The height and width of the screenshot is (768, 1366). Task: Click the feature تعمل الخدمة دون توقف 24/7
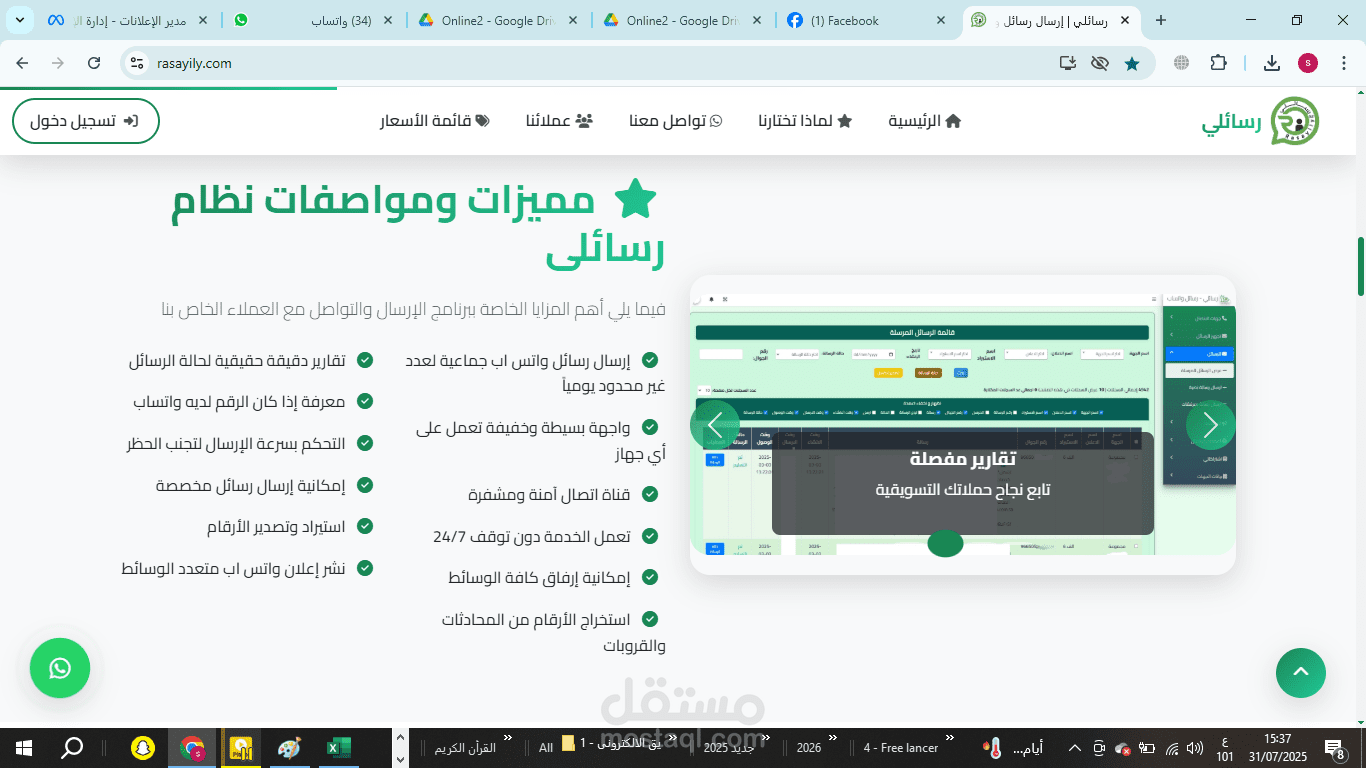532,536
